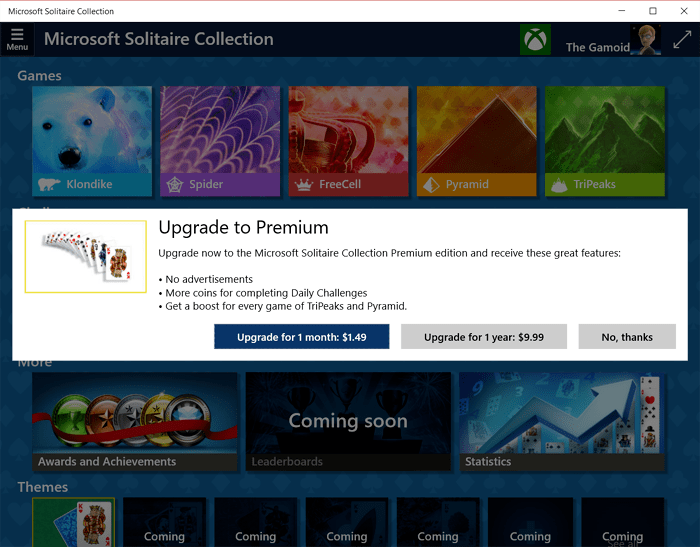Viewport: 700px width, 547px height.
Task: Open the Statistics tile
Action: click(560, 420)
